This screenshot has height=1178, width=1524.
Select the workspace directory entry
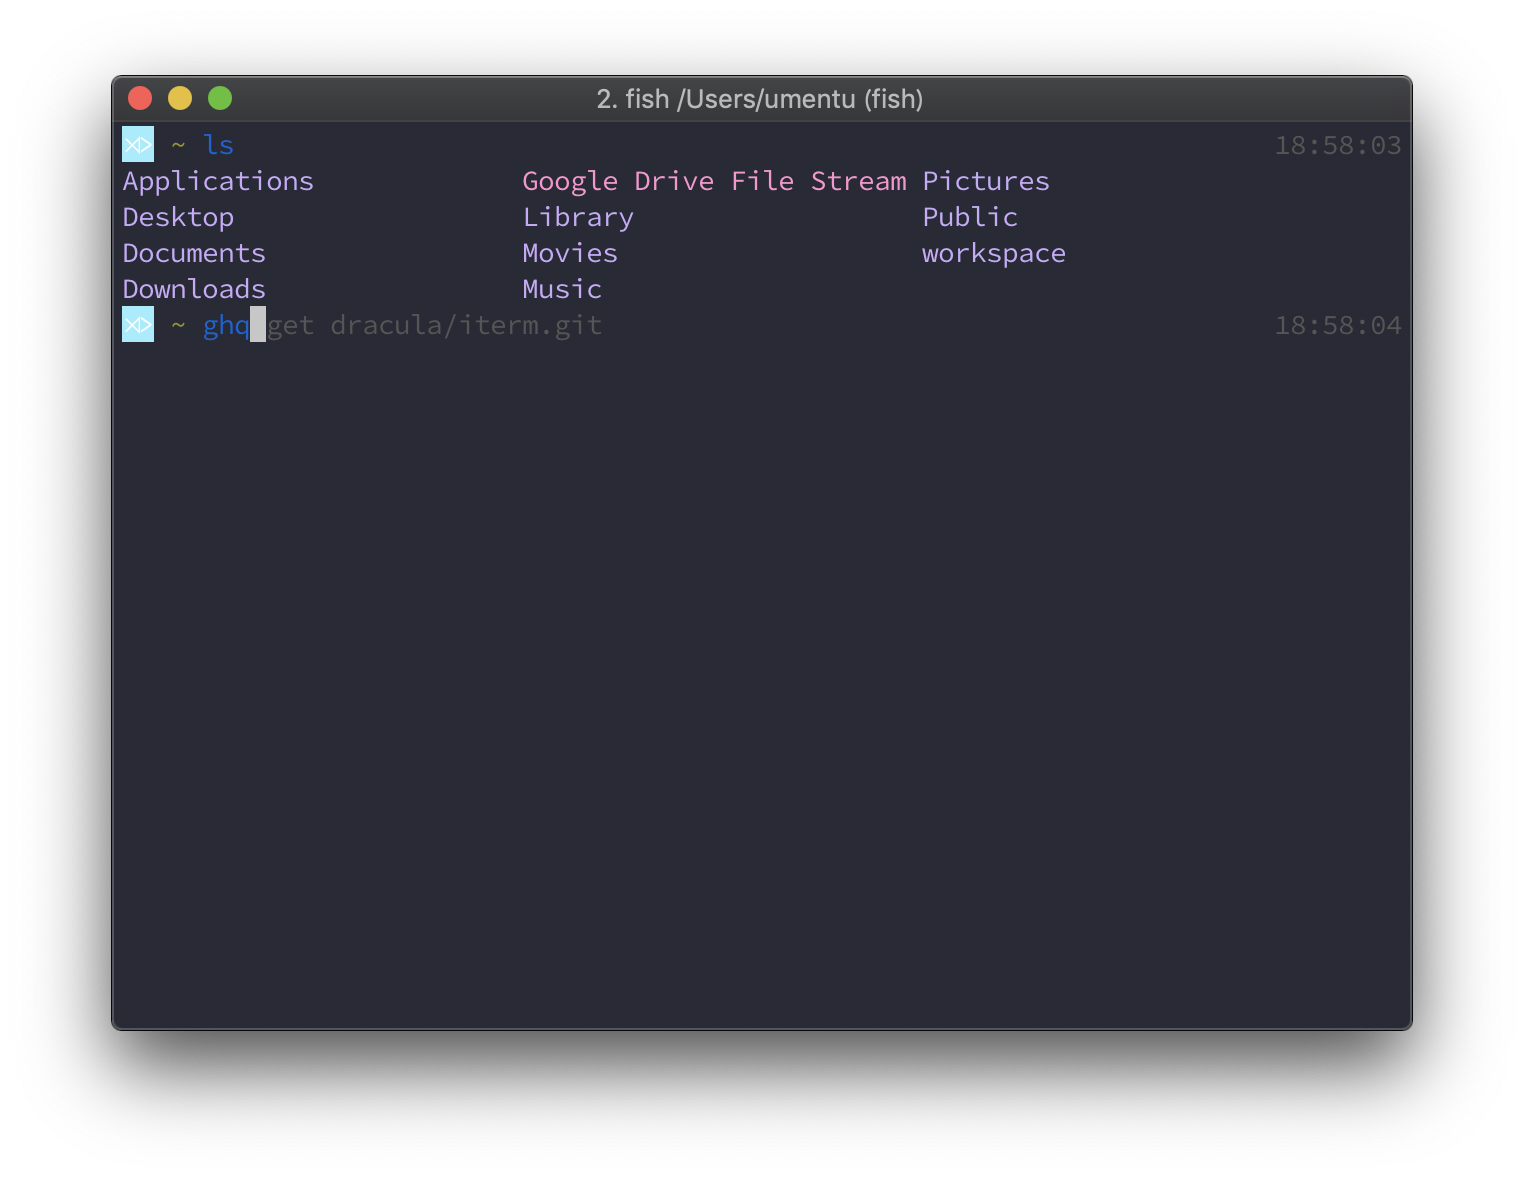coord(994,253)
